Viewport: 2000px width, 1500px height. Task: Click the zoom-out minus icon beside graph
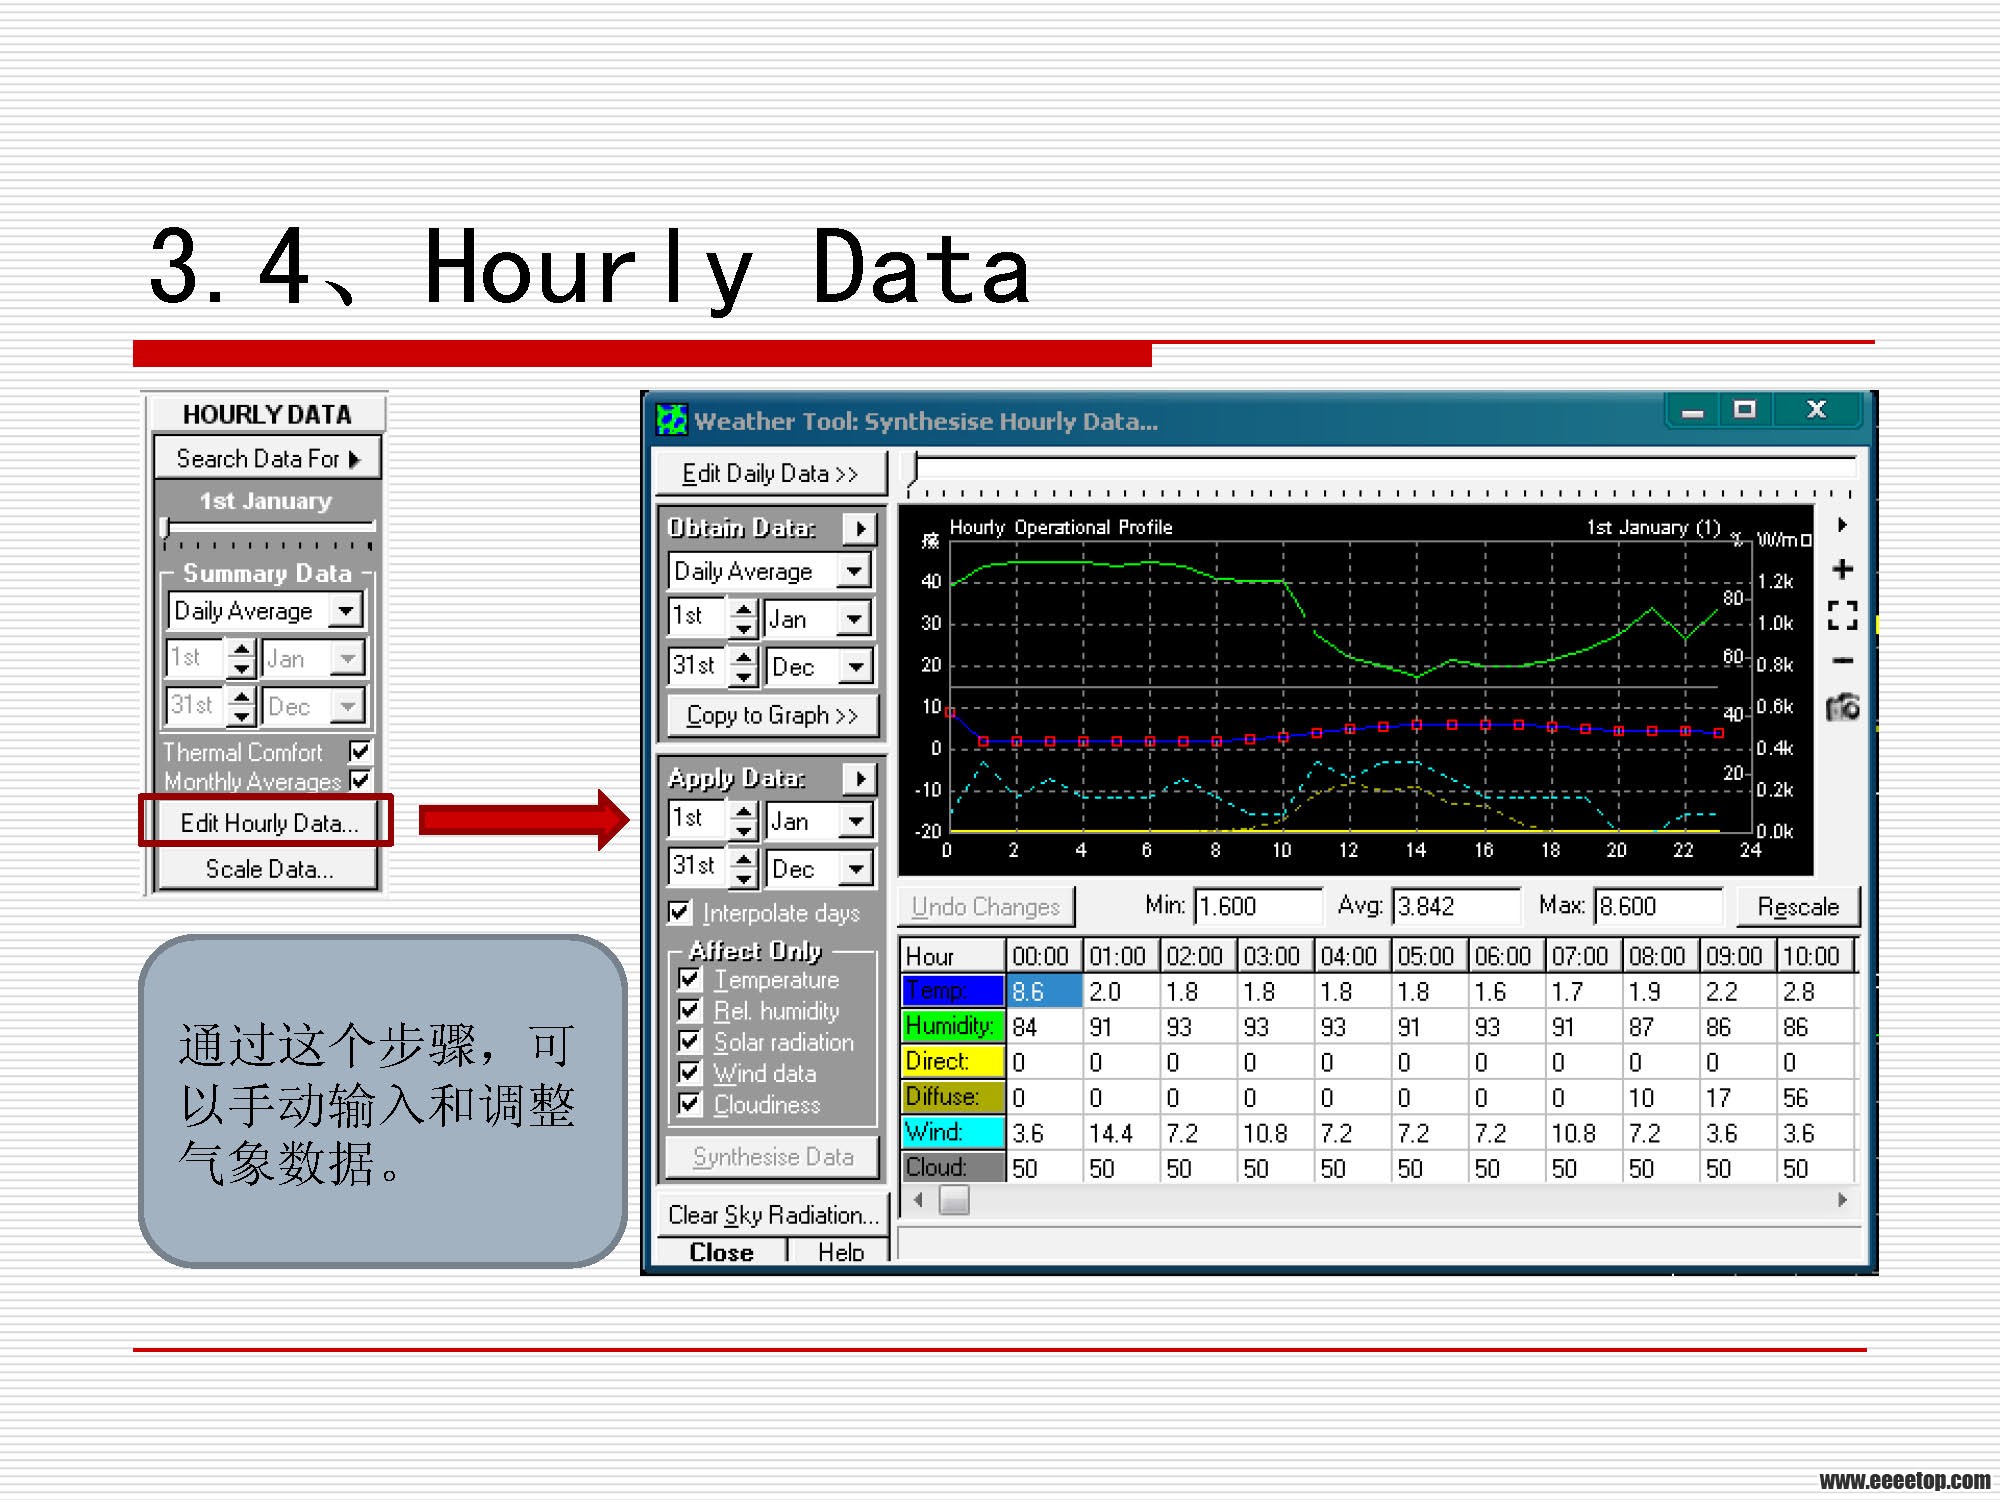click(1842, 660)
